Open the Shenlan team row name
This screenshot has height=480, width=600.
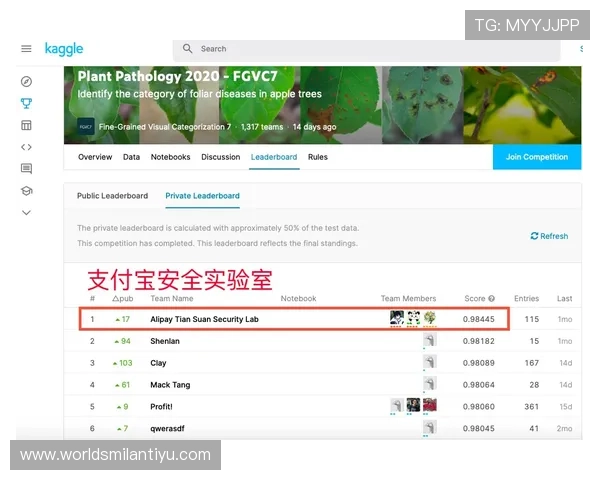click(165, 341)
